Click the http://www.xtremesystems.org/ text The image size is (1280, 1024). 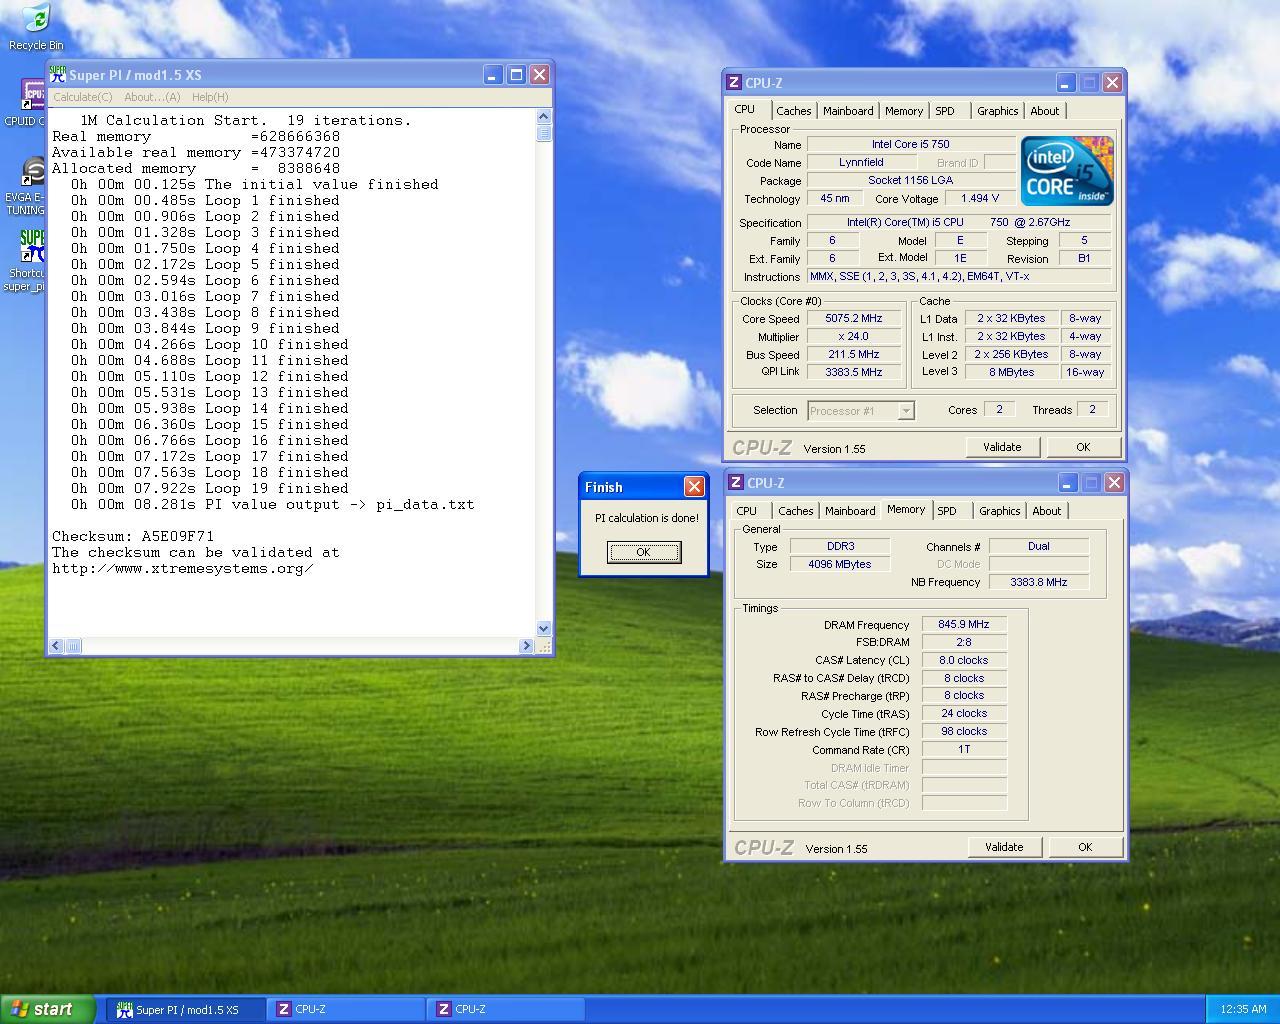point(183,568)
